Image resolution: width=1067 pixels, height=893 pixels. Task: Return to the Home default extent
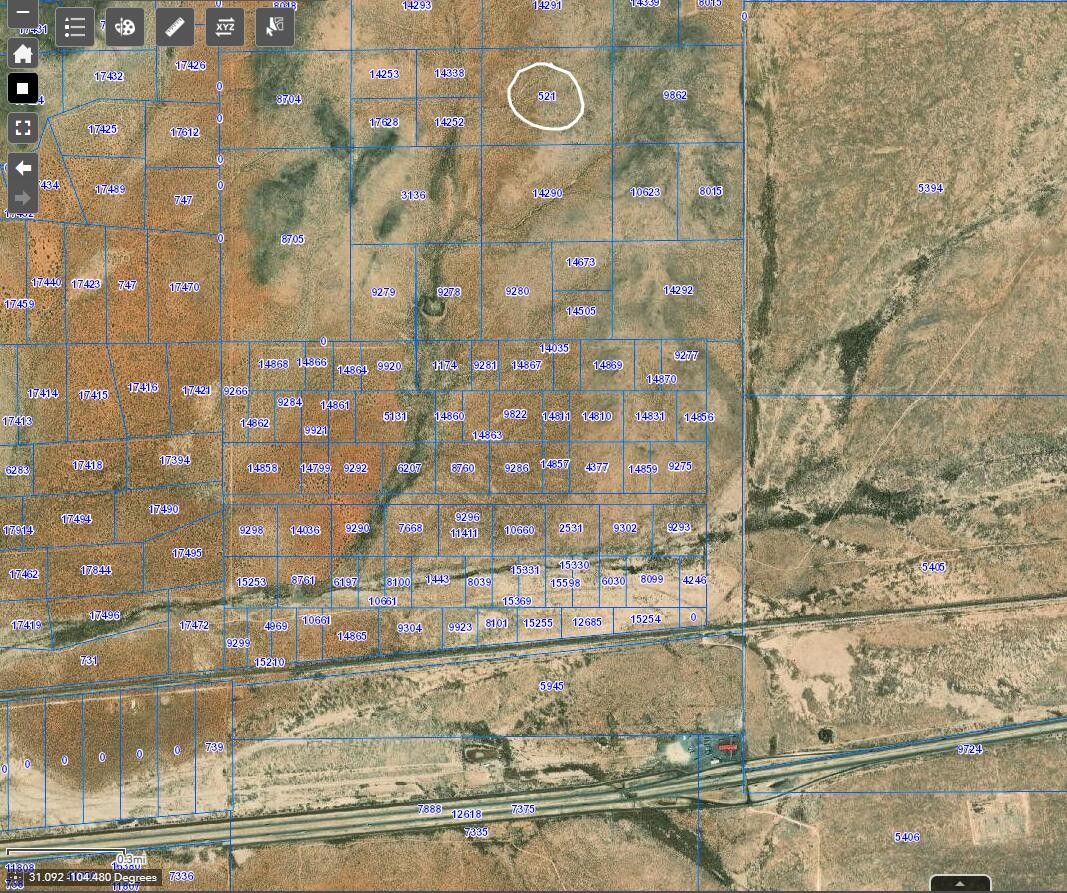(23, 54)
